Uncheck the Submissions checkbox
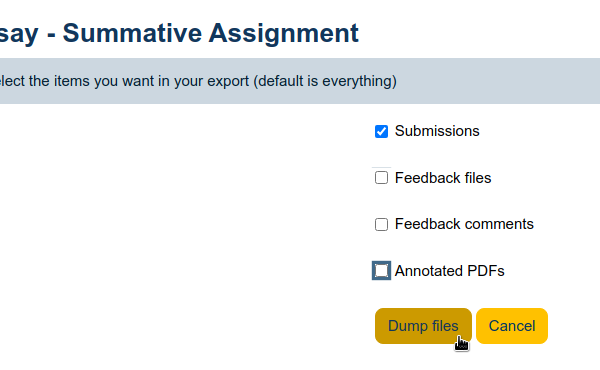Screen dimensions: 600x370 (x=381, y=131)
